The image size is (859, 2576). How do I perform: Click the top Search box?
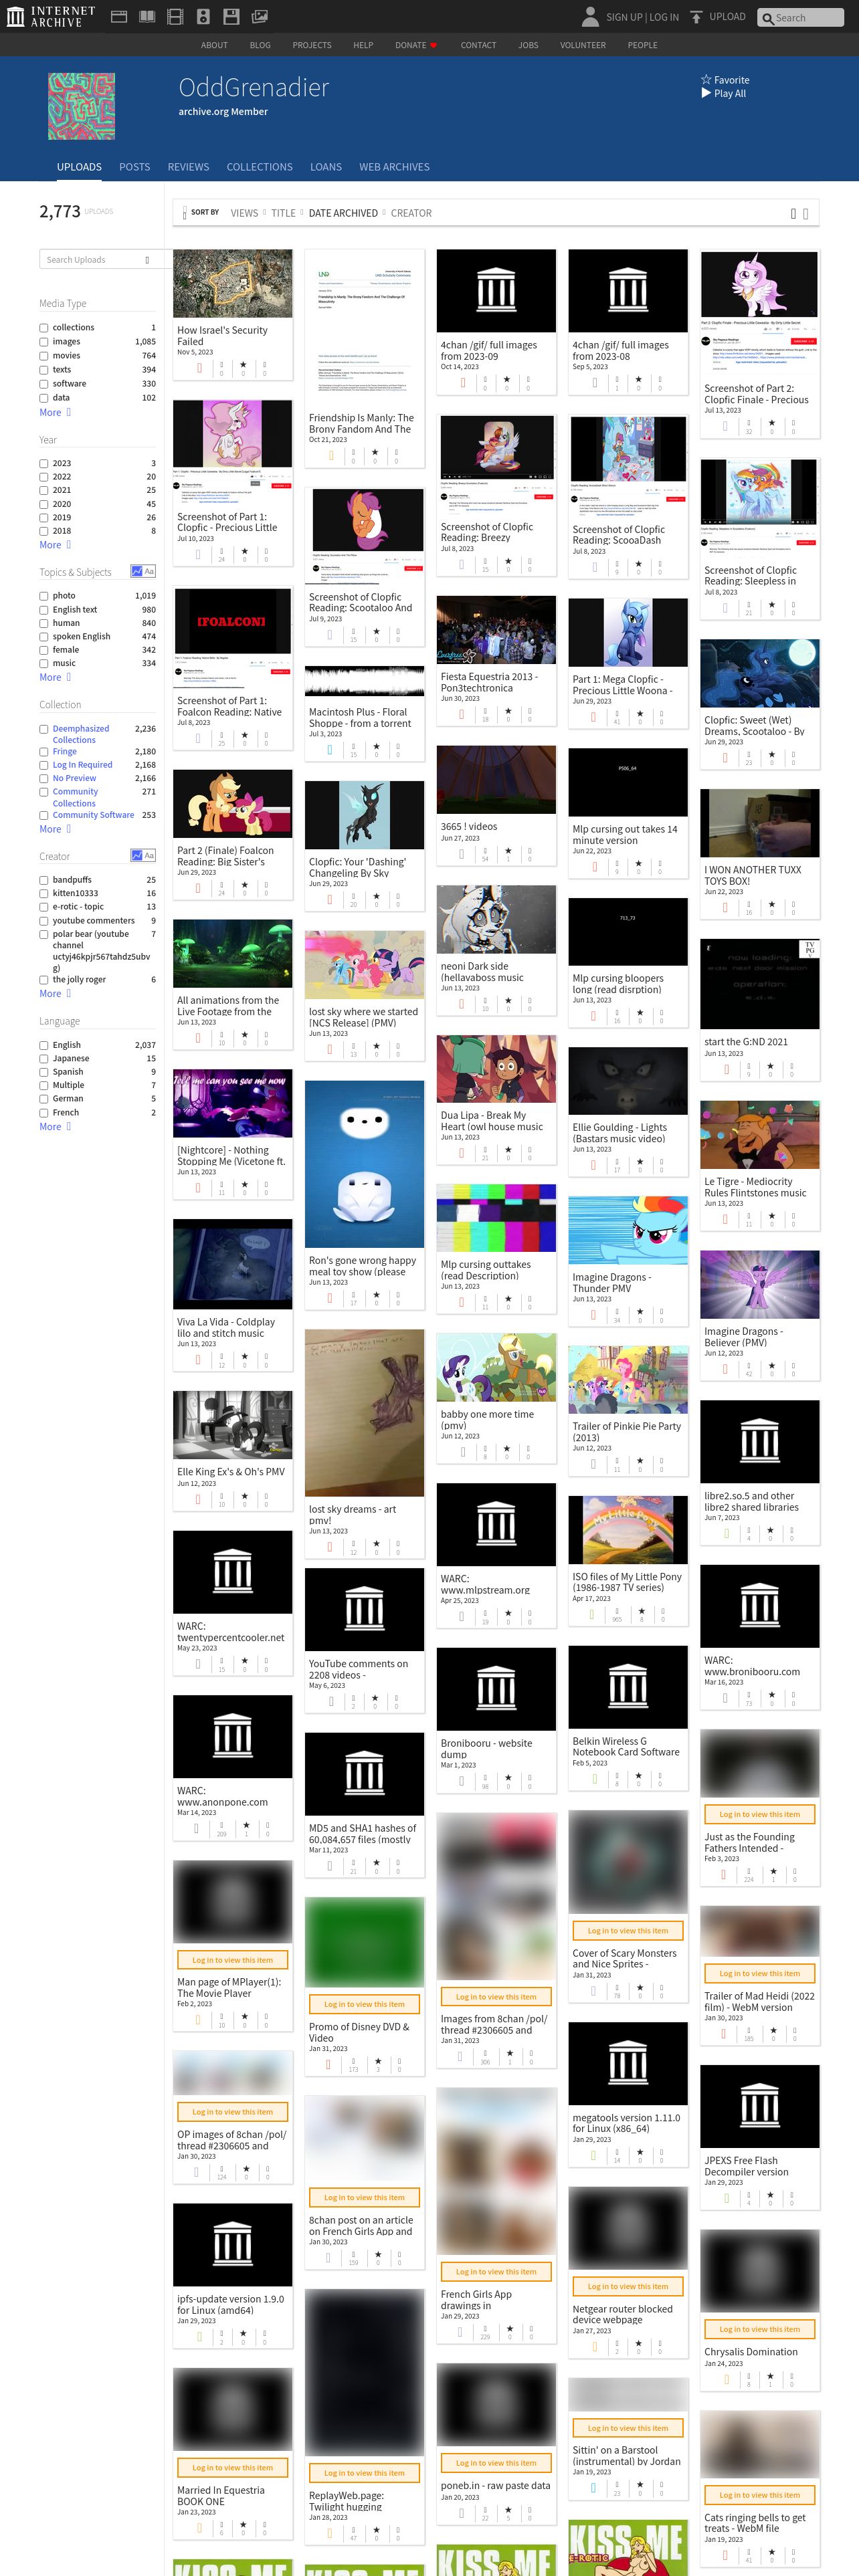(801, 17)
